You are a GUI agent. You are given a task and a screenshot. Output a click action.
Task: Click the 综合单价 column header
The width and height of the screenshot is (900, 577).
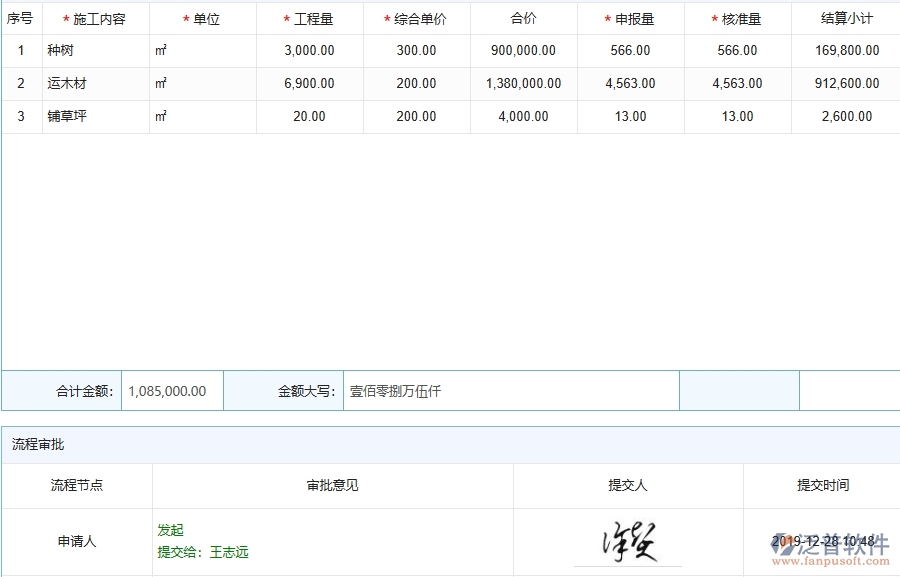[x=416, y=17]
